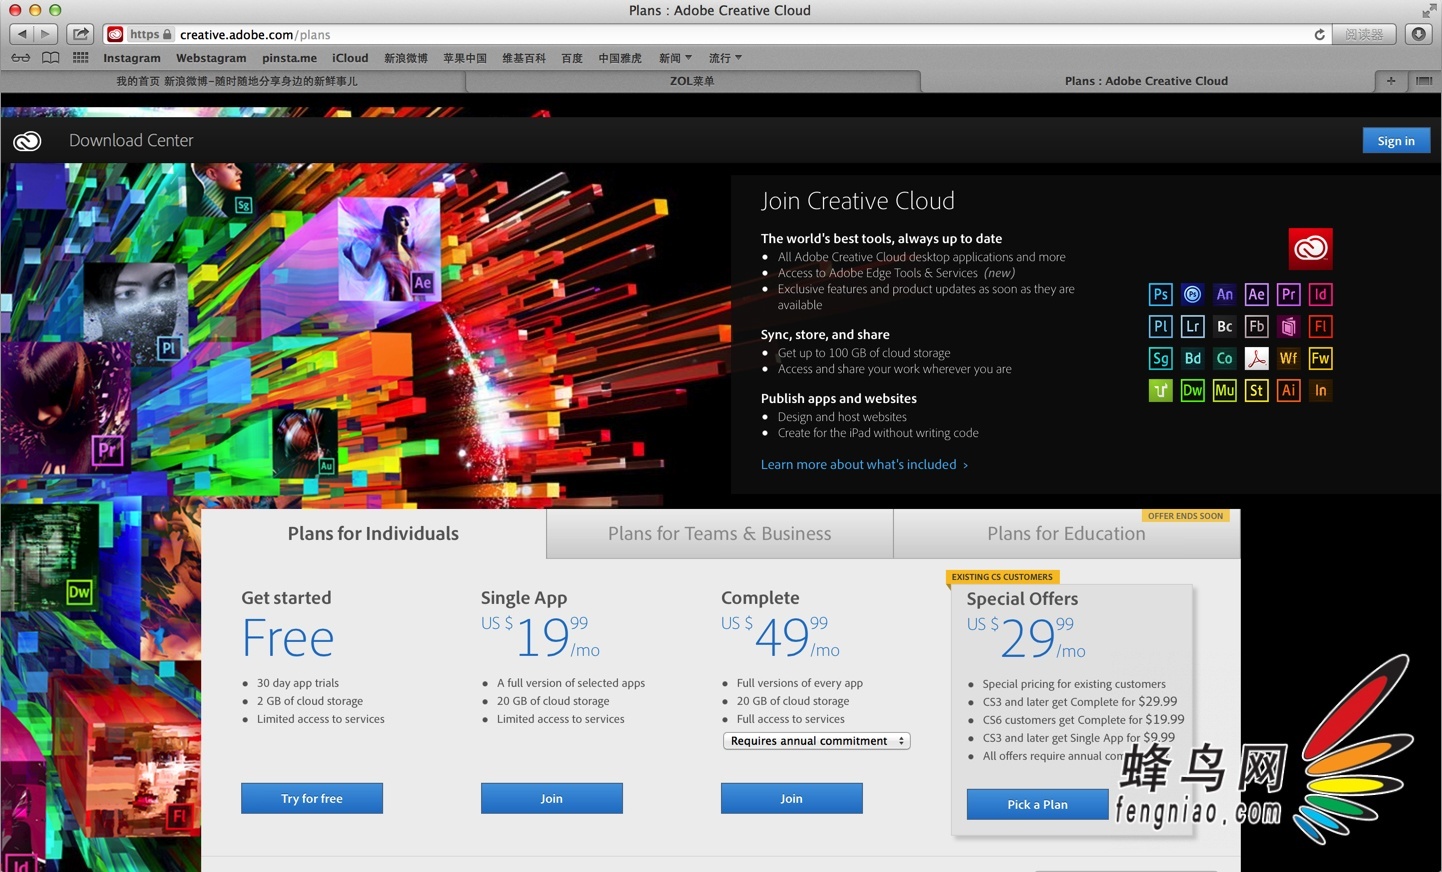Click the Sign in button
Screen dimensions: 1442x872
click(1396, 141)
